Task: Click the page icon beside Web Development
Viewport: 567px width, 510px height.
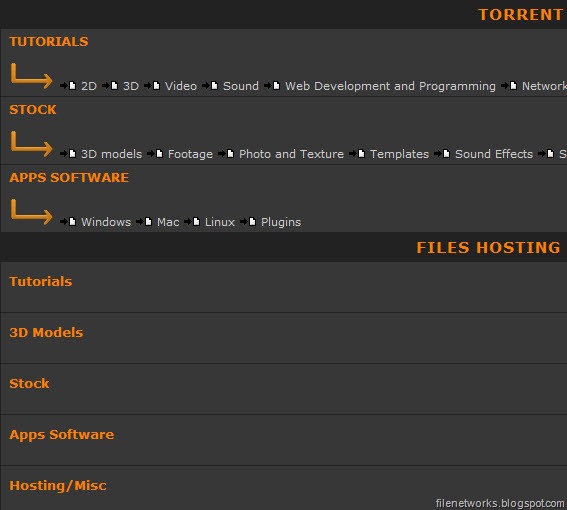Action: (x=276, y=86)
